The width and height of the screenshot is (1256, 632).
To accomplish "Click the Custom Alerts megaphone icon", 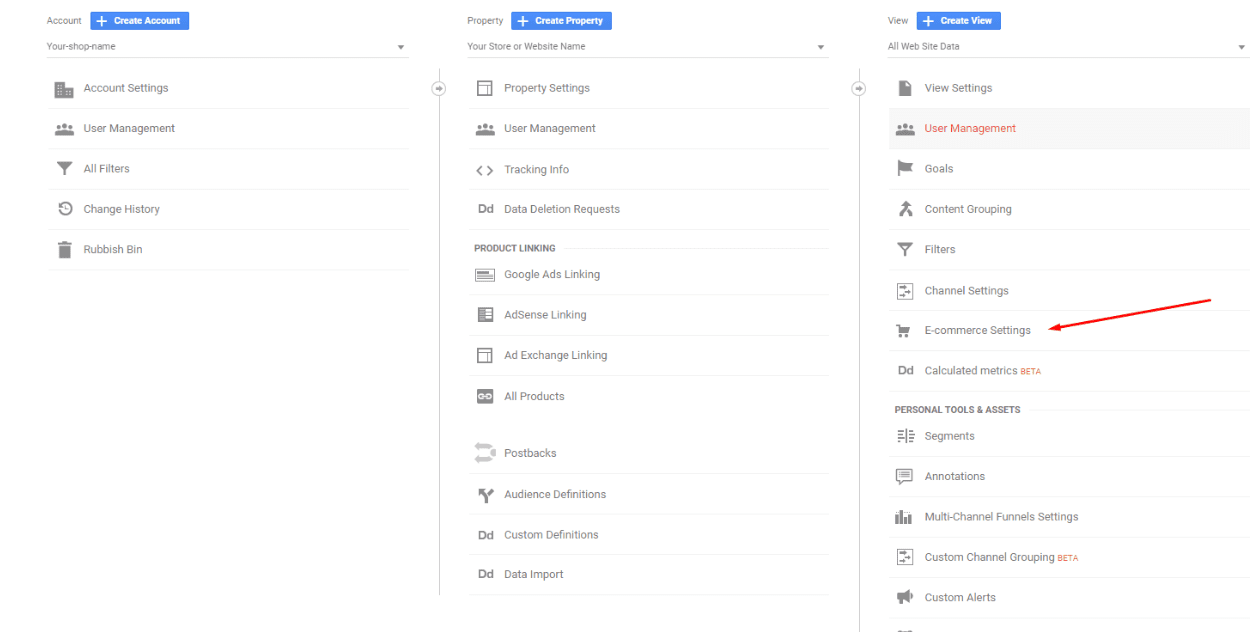I will coord(905,597).
